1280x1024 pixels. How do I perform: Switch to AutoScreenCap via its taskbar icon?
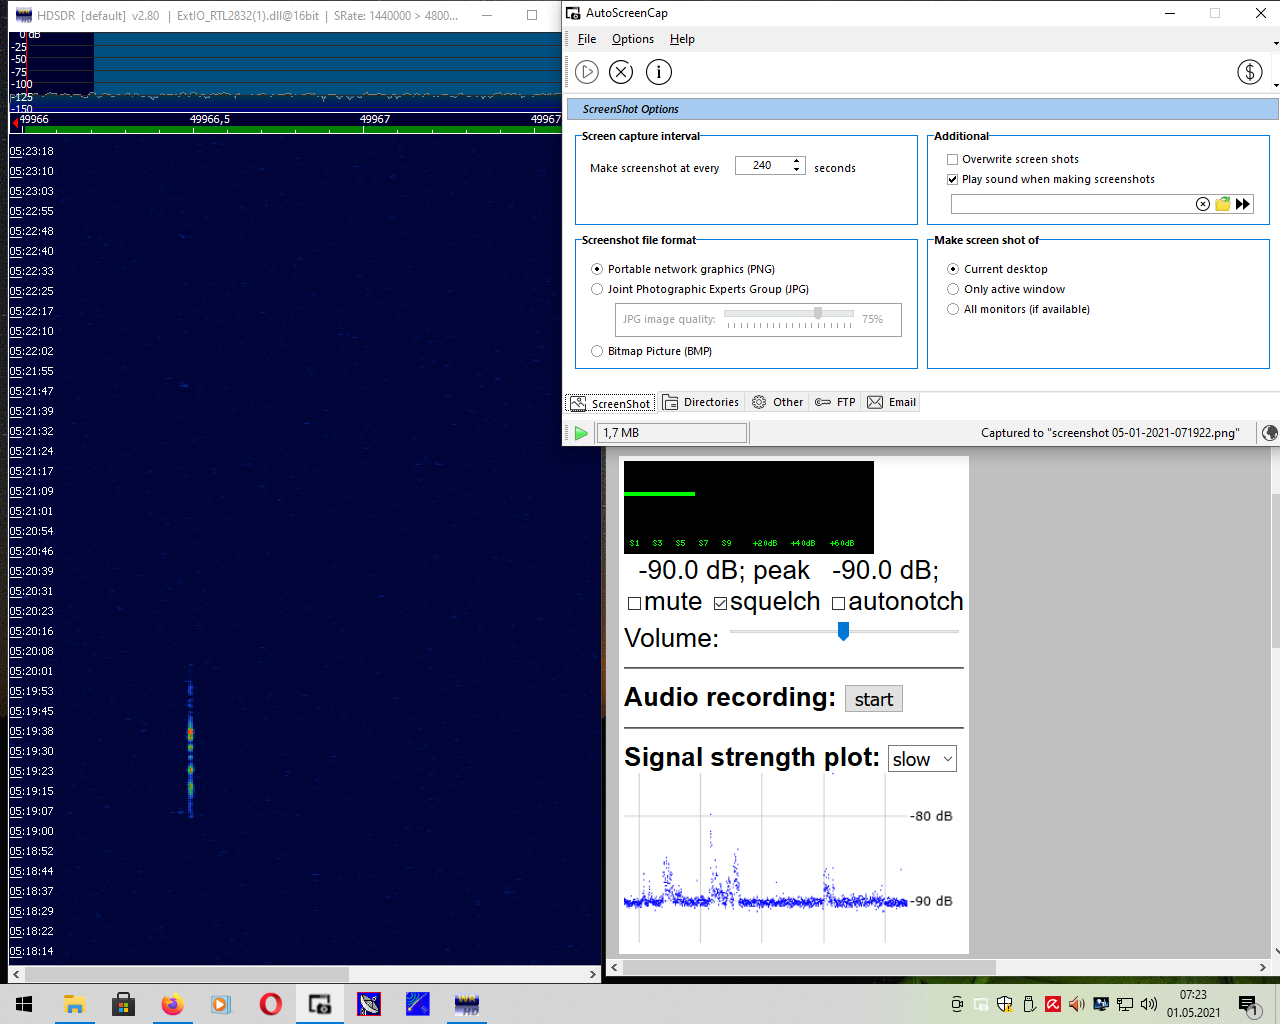pyautogui.click(x=320, y=1004)
